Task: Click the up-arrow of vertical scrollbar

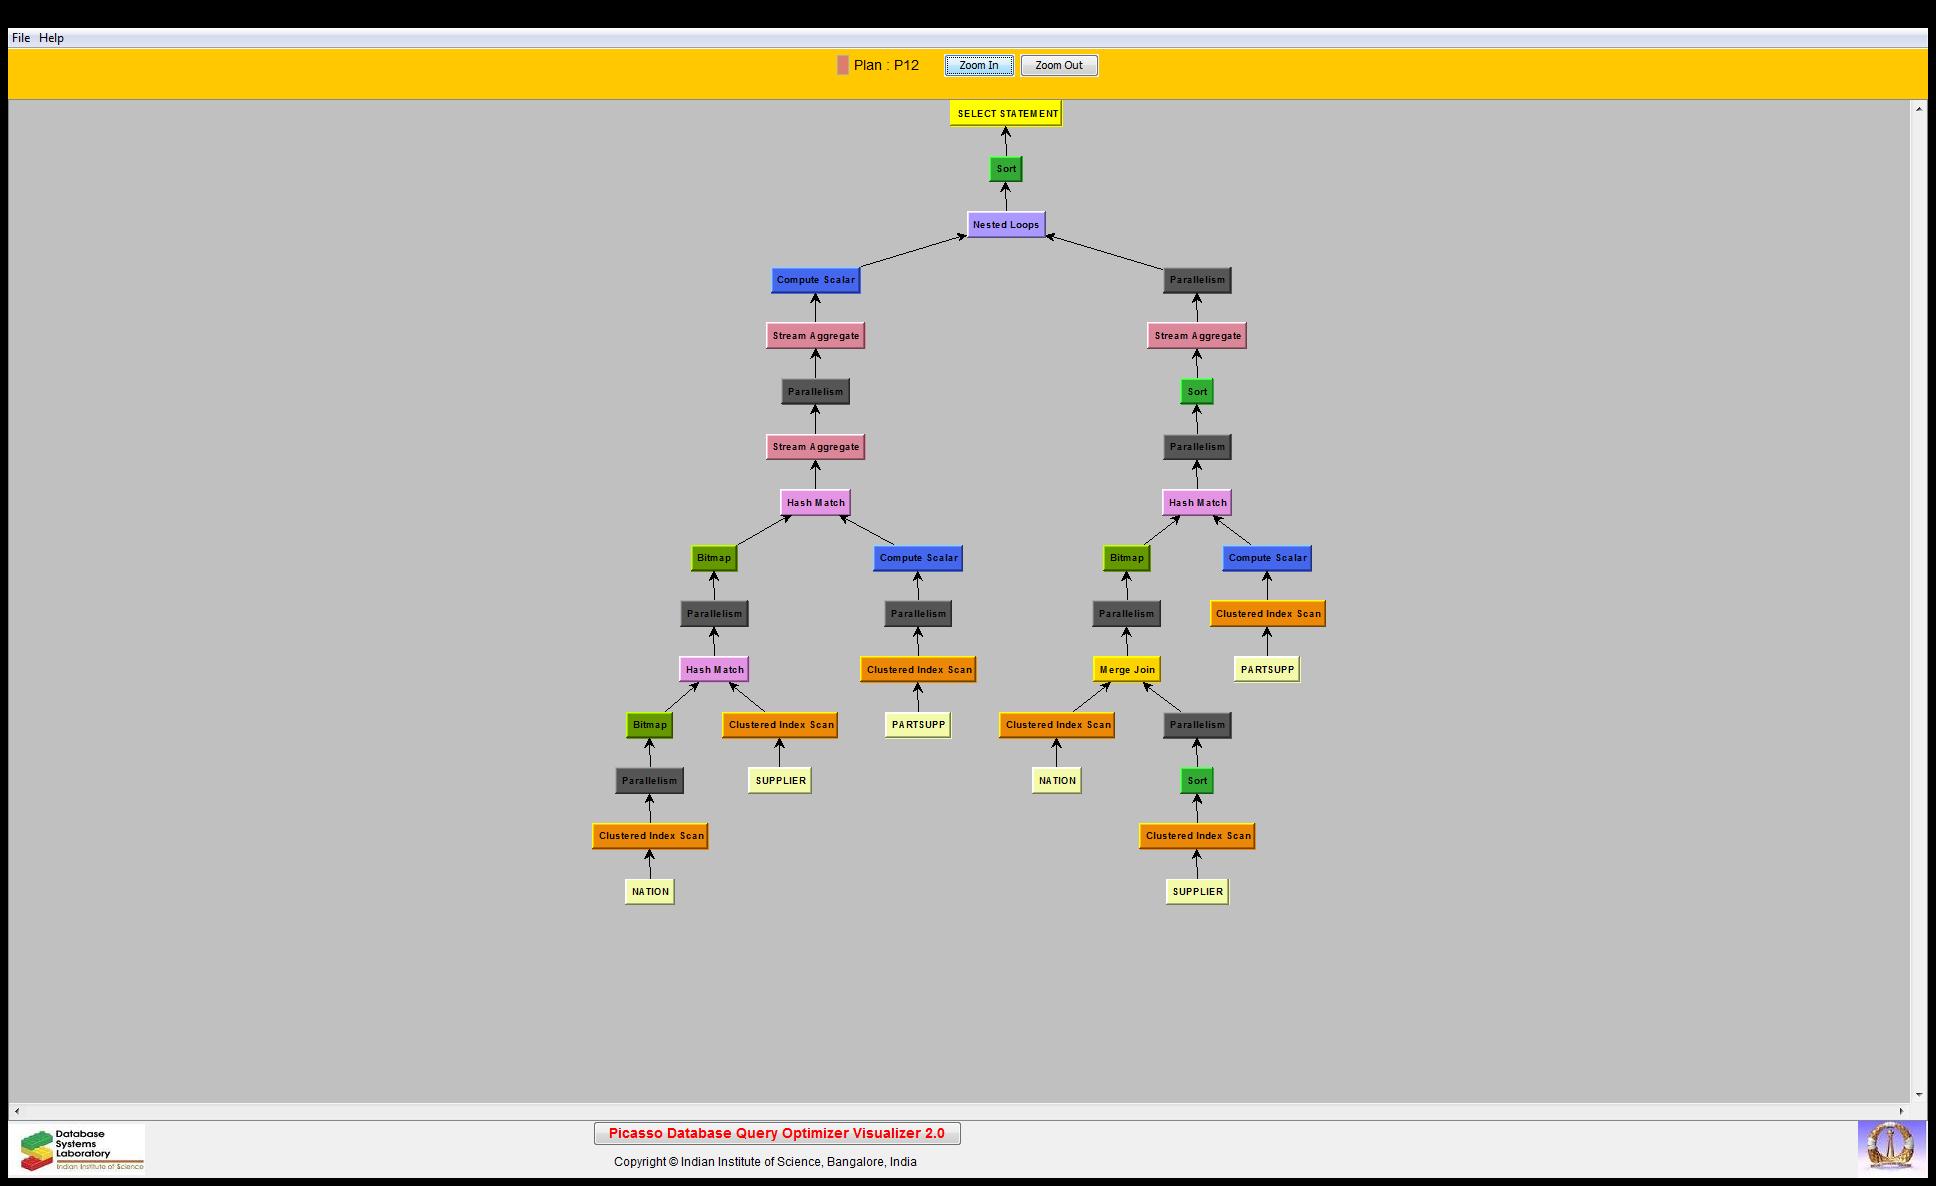Action: point(1918,108)
